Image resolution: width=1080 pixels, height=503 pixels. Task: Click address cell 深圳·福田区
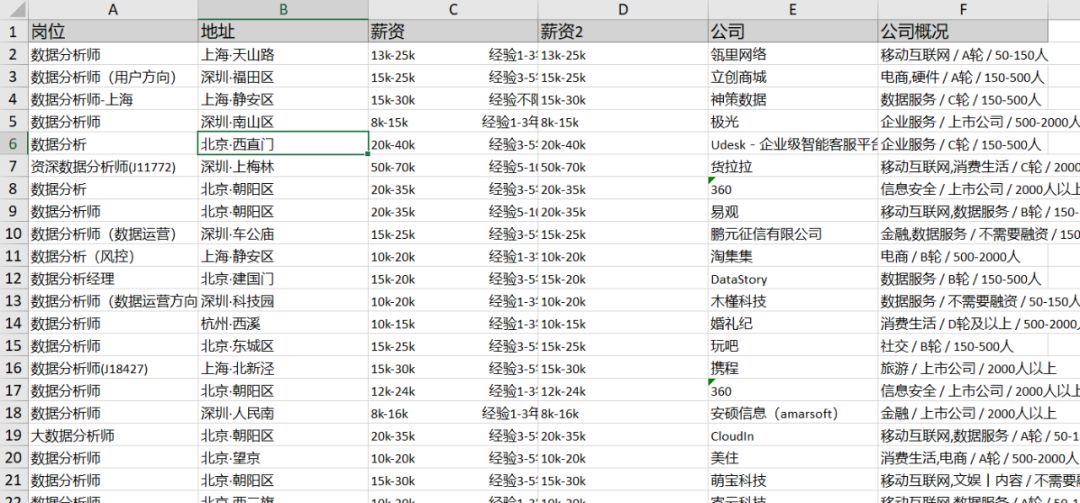pos(283,76)
